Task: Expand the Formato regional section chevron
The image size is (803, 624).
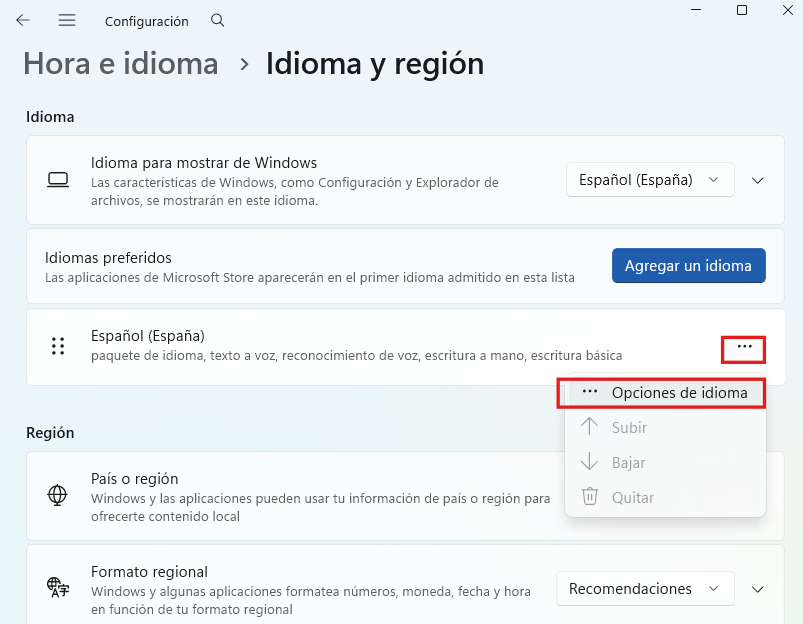Action: [x=757, y=589]
